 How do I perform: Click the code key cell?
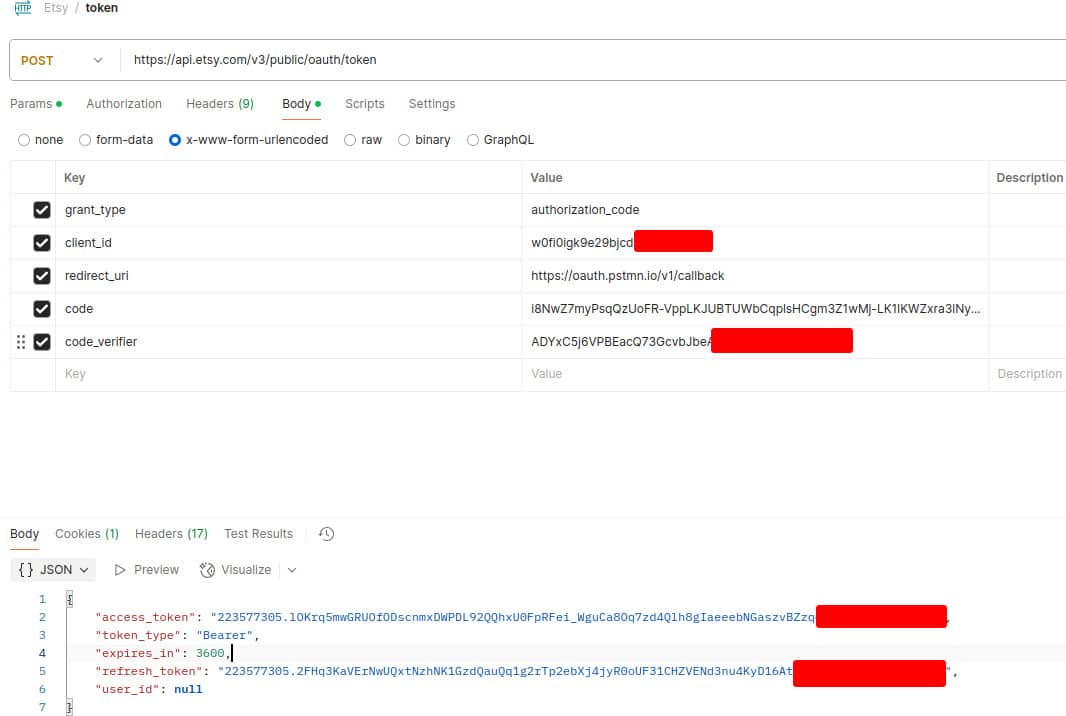pos(288,309)
